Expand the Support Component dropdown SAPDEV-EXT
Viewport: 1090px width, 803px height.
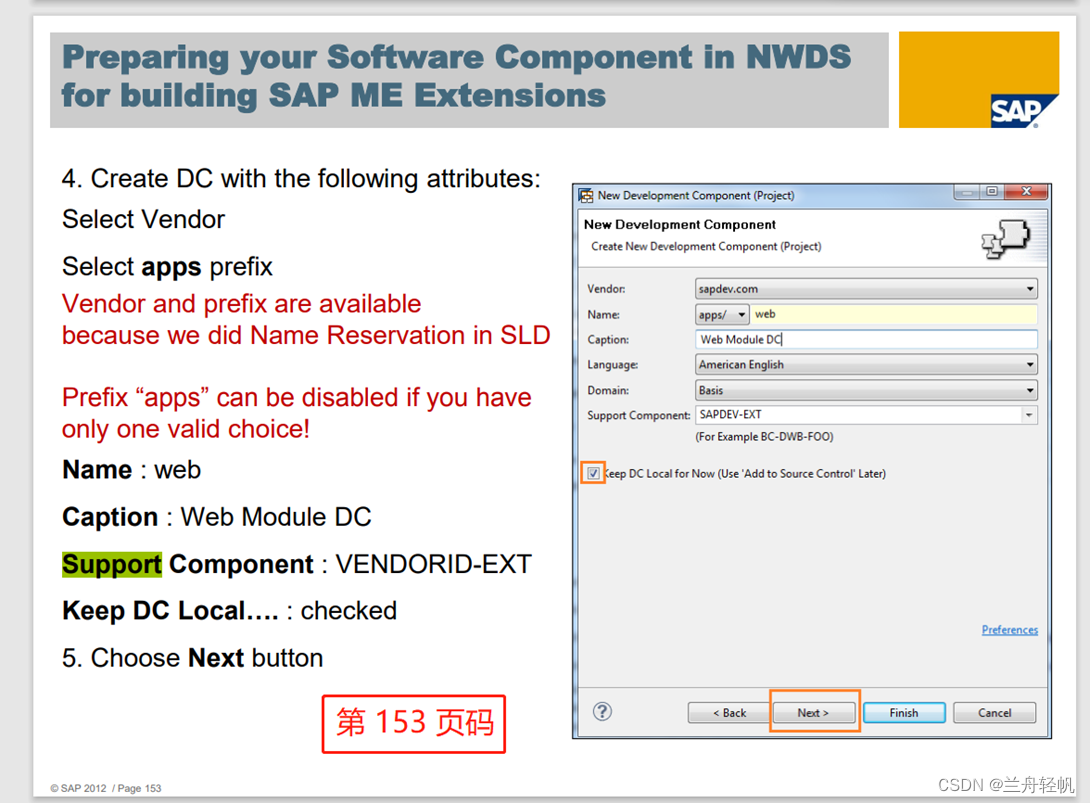click(1027, 414)
